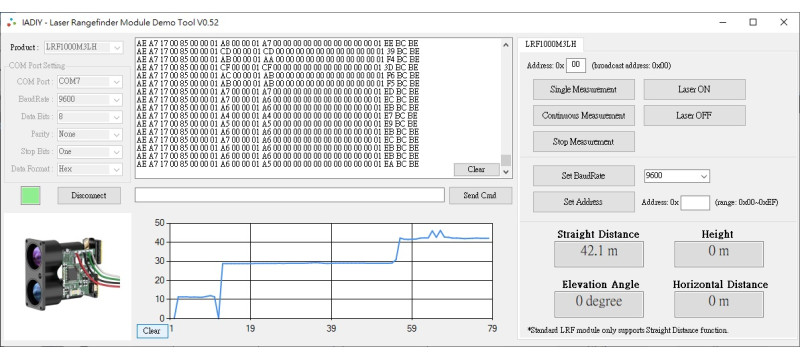Clear the distance chart
Screen dimensions: 800x360
tap(152, 331)
